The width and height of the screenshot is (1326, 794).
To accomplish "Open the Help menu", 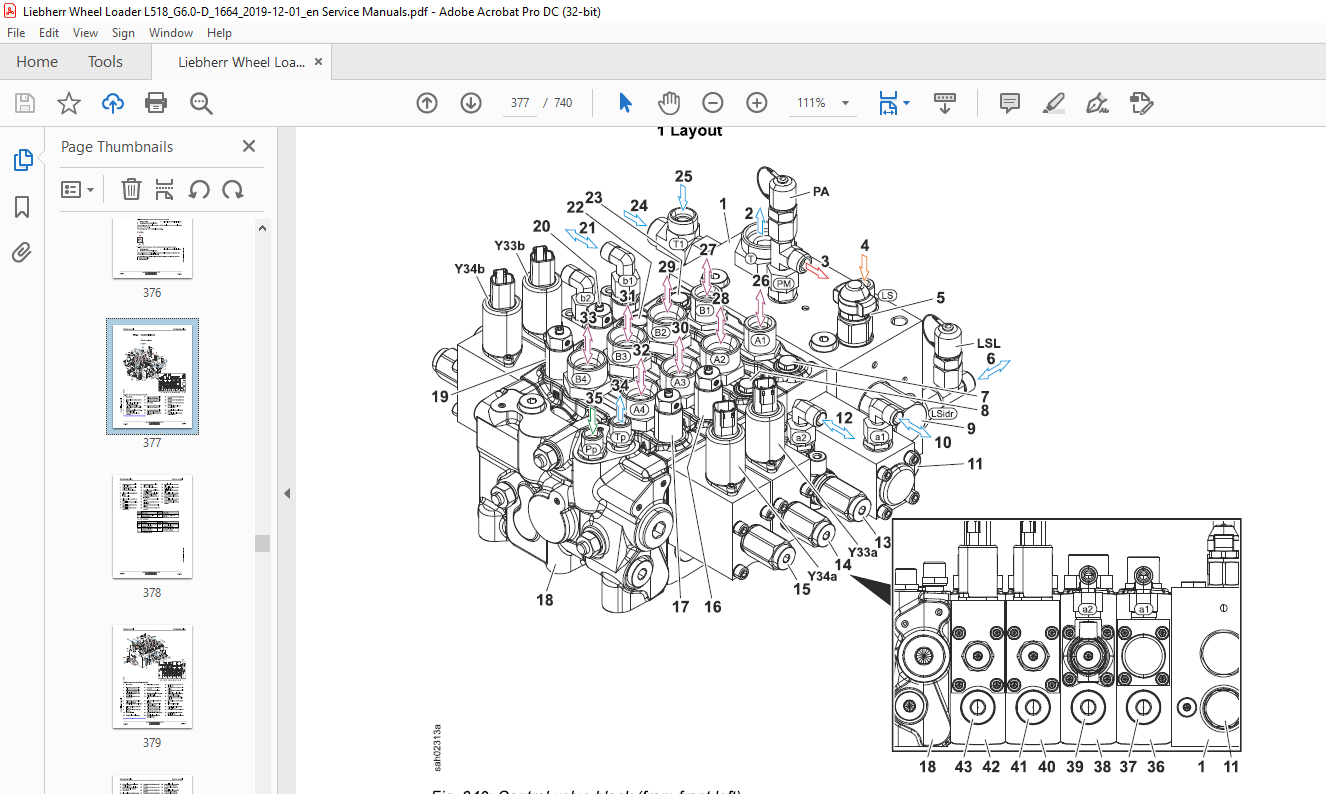I will (219, 33).
